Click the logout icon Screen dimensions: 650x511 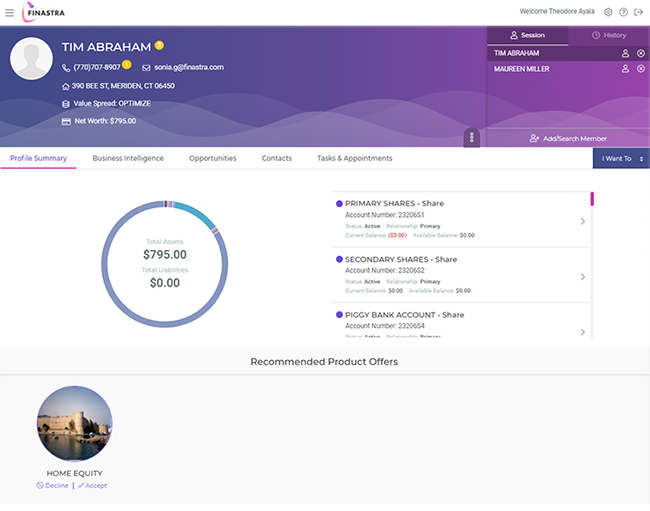638,12
